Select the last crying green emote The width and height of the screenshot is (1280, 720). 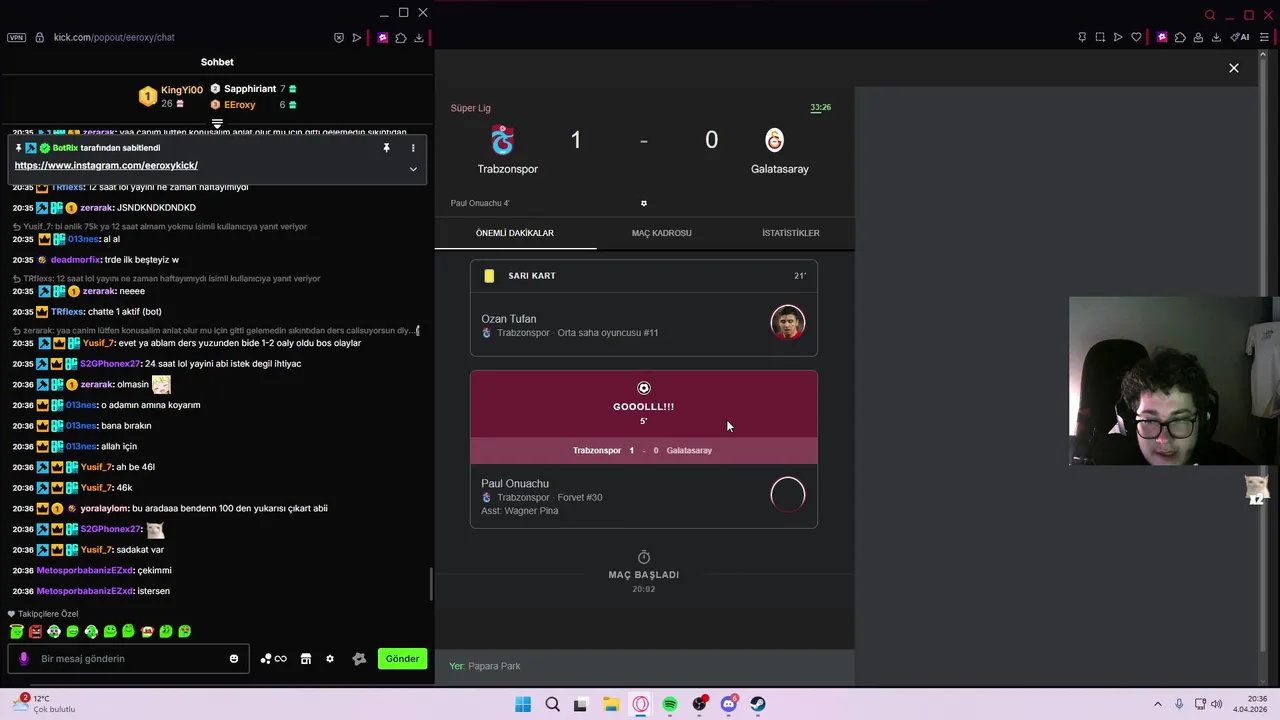tap(184, 631)
